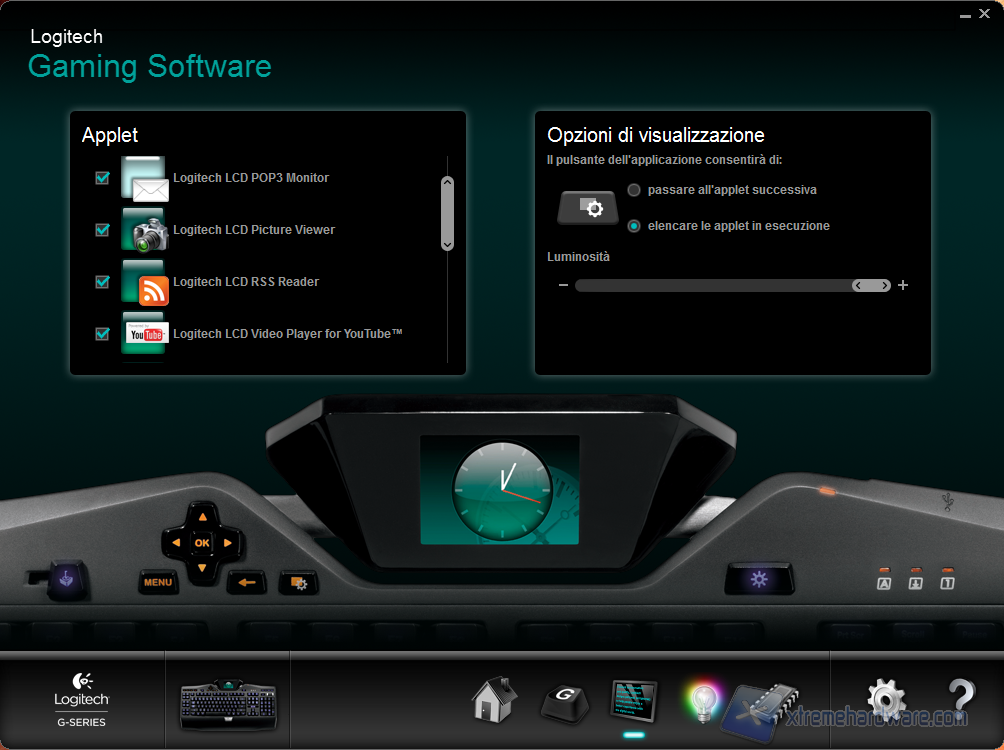Select 'elencare le applet in esecuzione' option

pyautogui.click(x=634, y=226)
